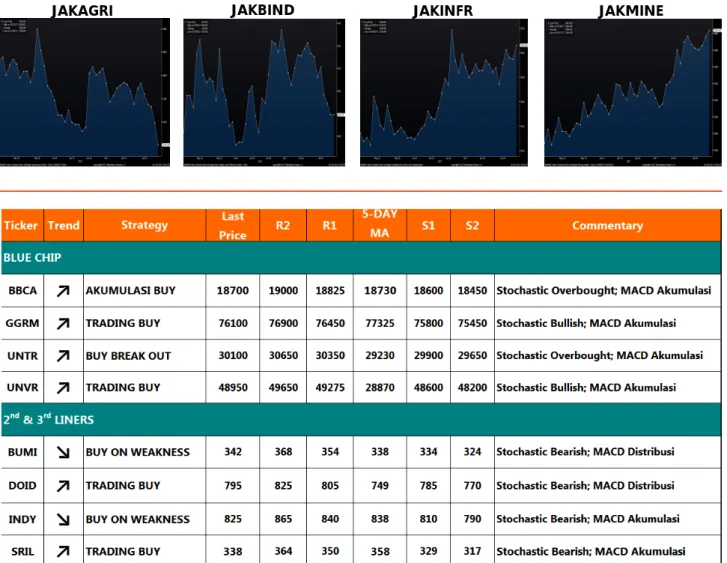Click the Ticker column header
The image size is (727, 563).
point(22,225)
